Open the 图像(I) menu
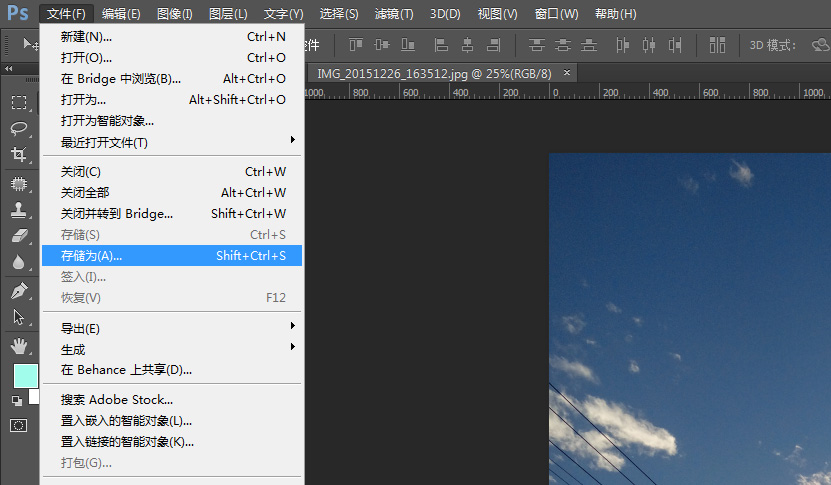Viewport: 831px width, 485px height. pos(174,14)
